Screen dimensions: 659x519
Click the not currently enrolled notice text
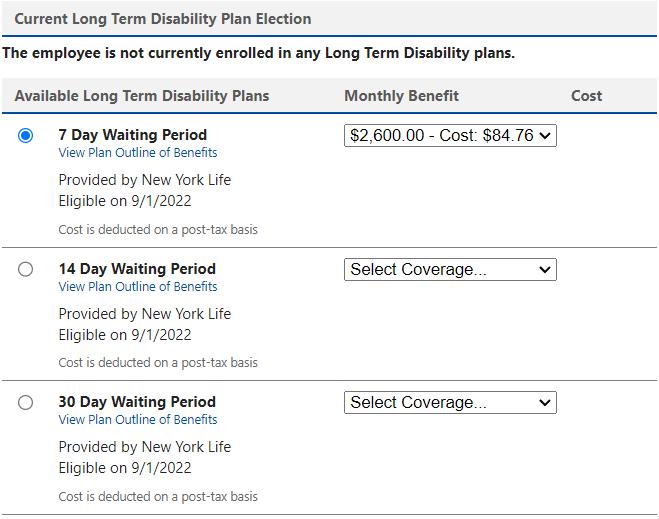(259, 53)
